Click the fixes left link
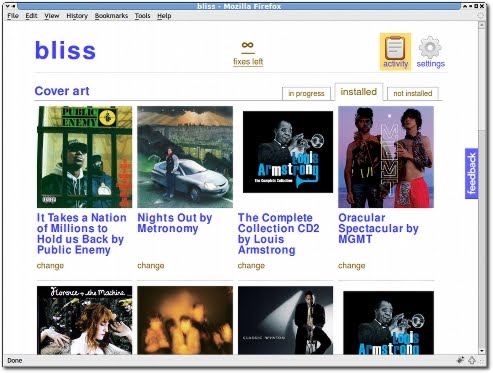Screen dimensions: 493x373 click(x=248, y=62)
